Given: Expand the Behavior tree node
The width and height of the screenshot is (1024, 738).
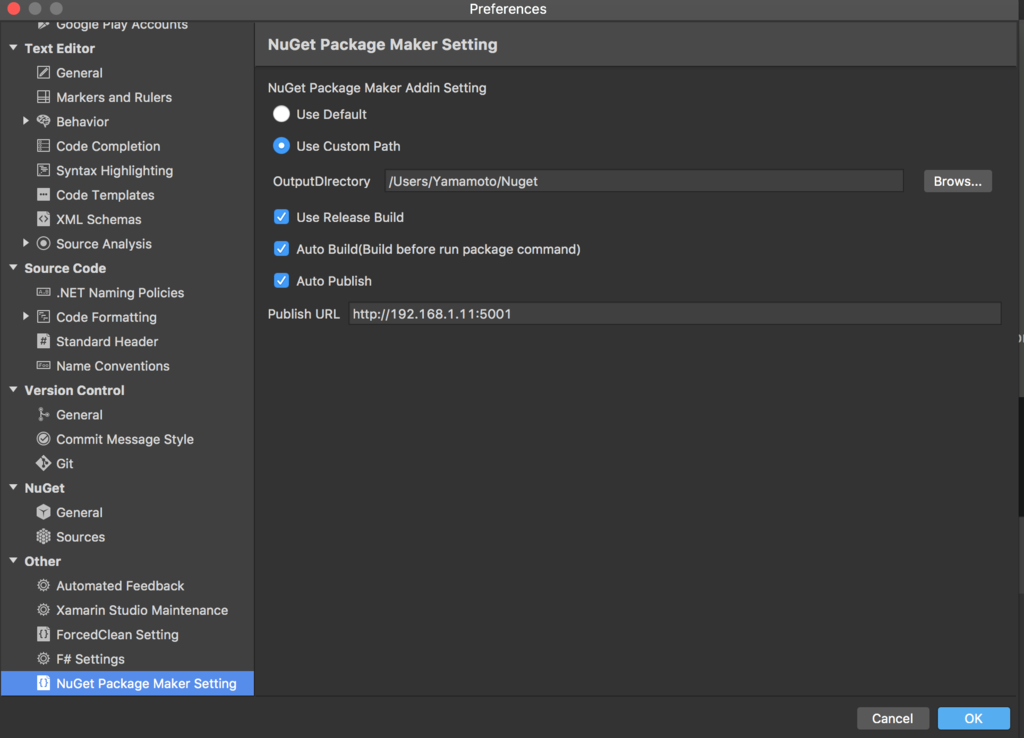Looking at the screenshot, I should pos(26,122).
